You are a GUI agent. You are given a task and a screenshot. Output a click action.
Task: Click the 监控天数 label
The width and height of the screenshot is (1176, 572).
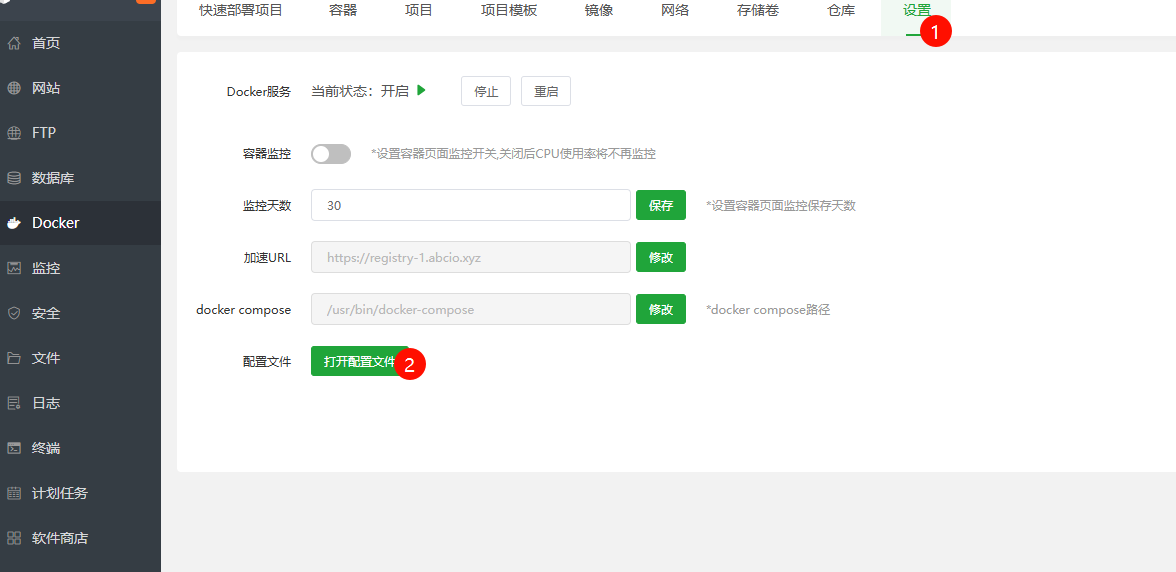pos(267,205)
